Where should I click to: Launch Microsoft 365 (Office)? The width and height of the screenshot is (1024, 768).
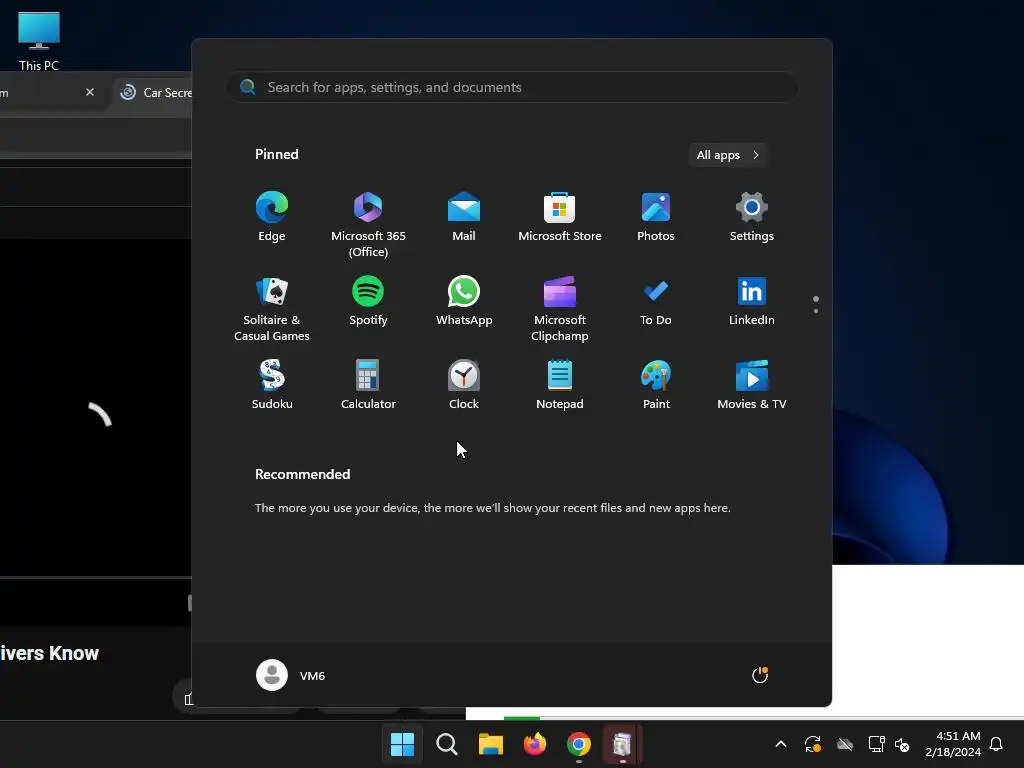[368, 225]
